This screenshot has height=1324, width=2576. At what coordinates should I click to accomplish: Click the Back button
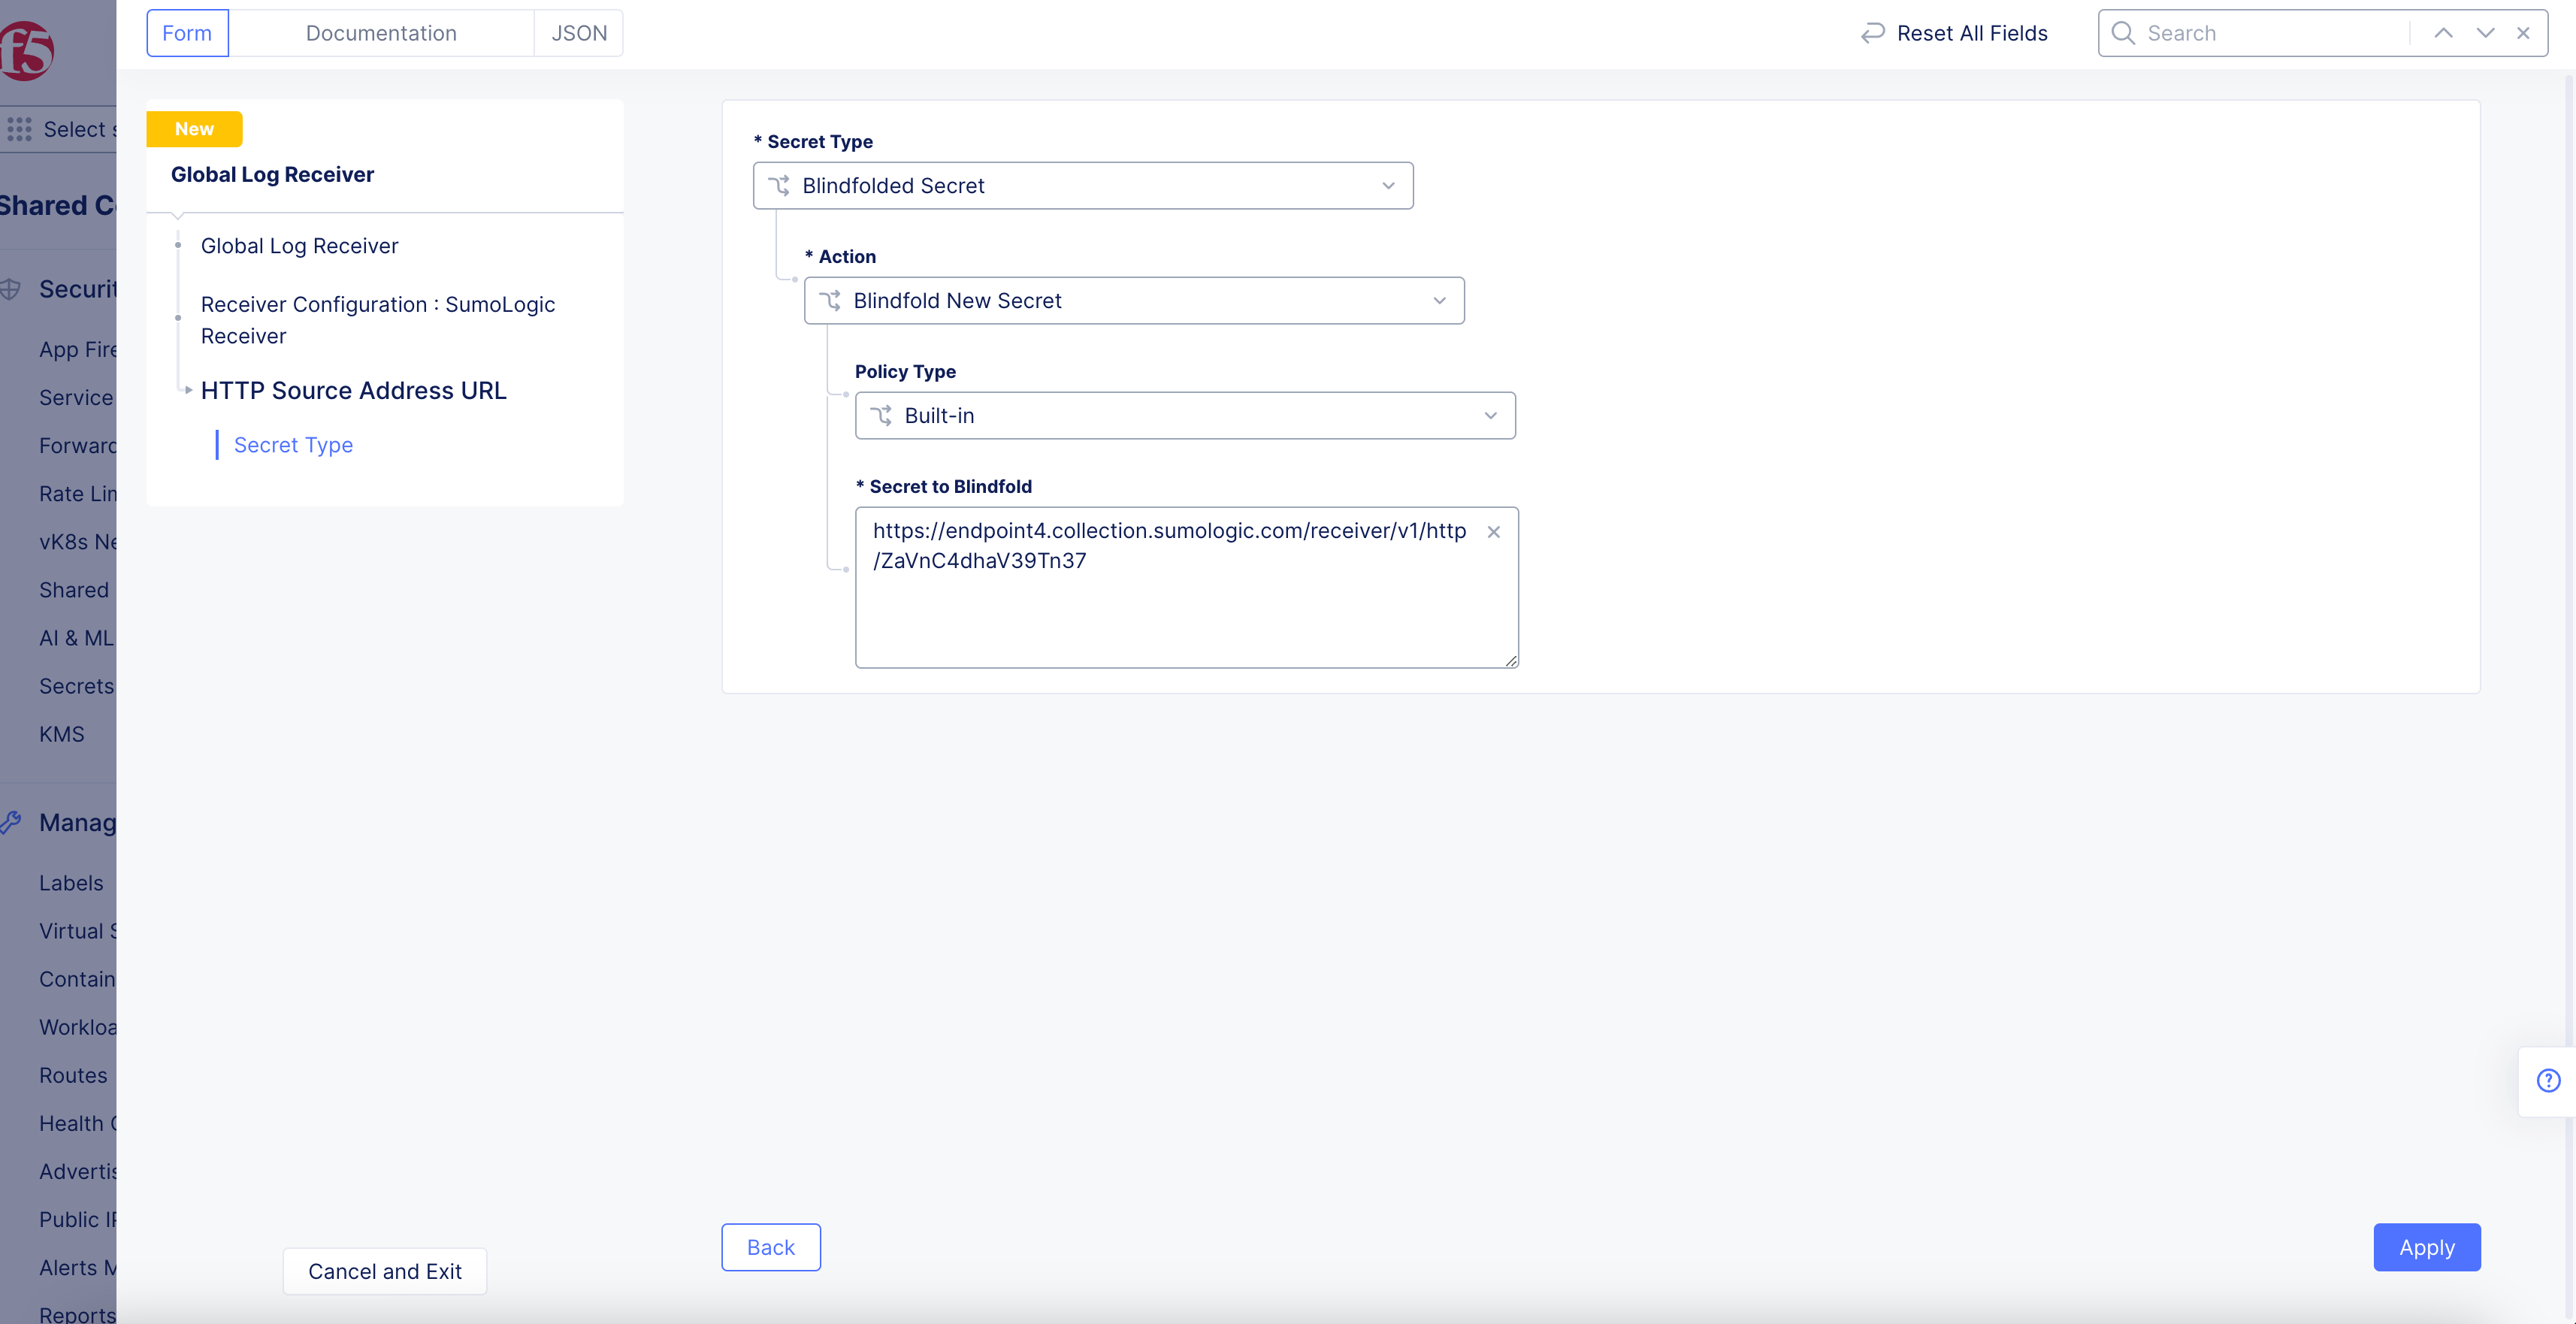pos(770,1247)
